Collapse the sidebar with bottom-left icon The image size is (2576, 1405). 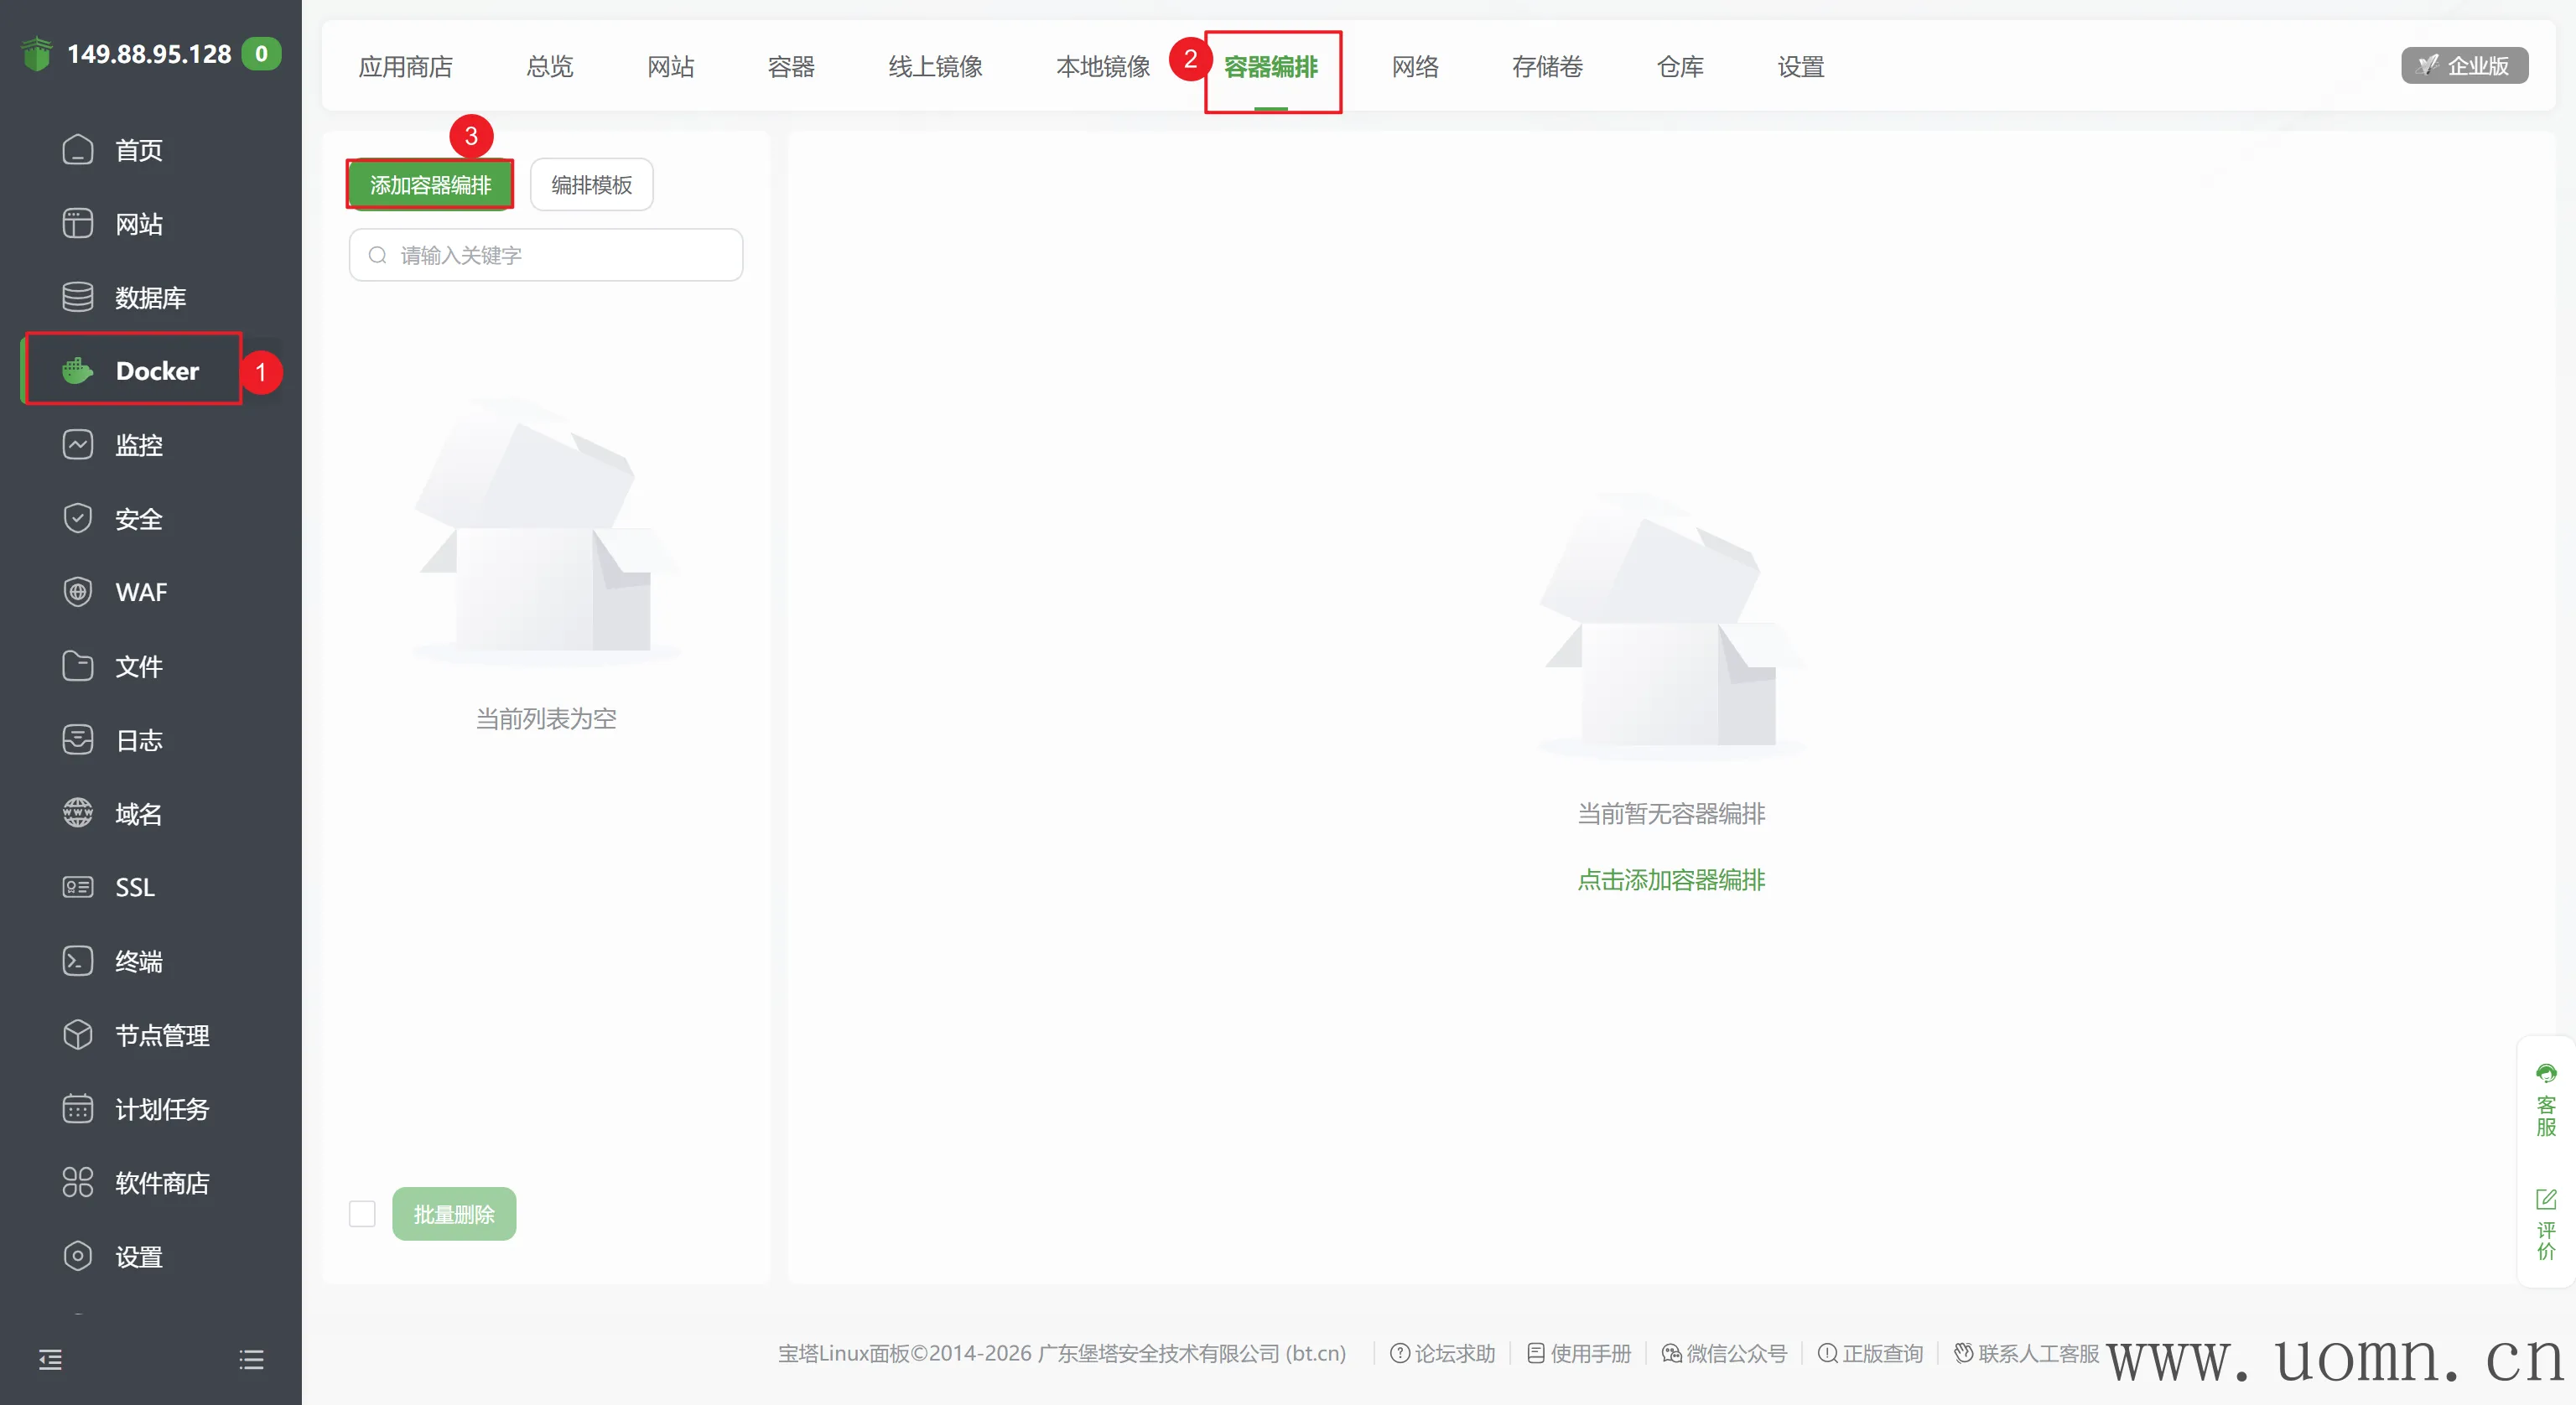pyautogui.click(x=50, y=1360)
